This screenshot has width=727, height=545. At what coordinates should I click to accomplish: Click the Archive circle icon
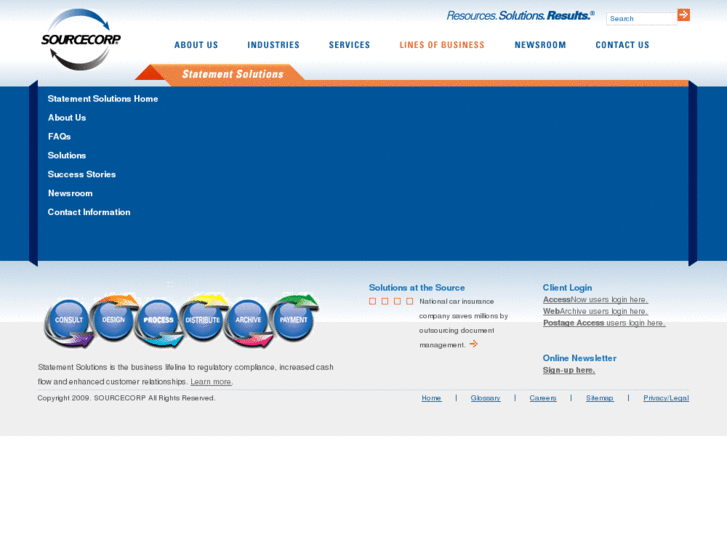(248, 320)
